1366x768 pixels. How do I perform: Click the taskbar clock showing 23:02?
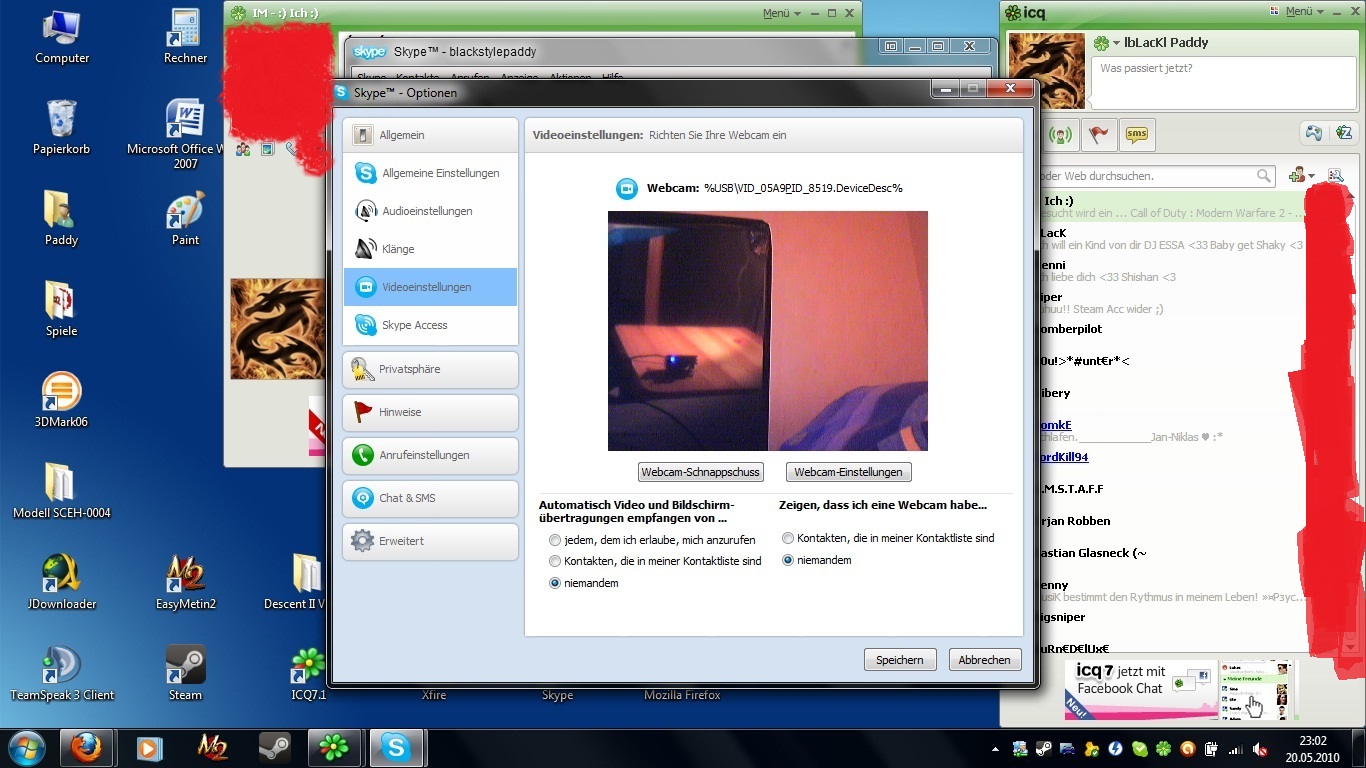(x=1313, y=748)
